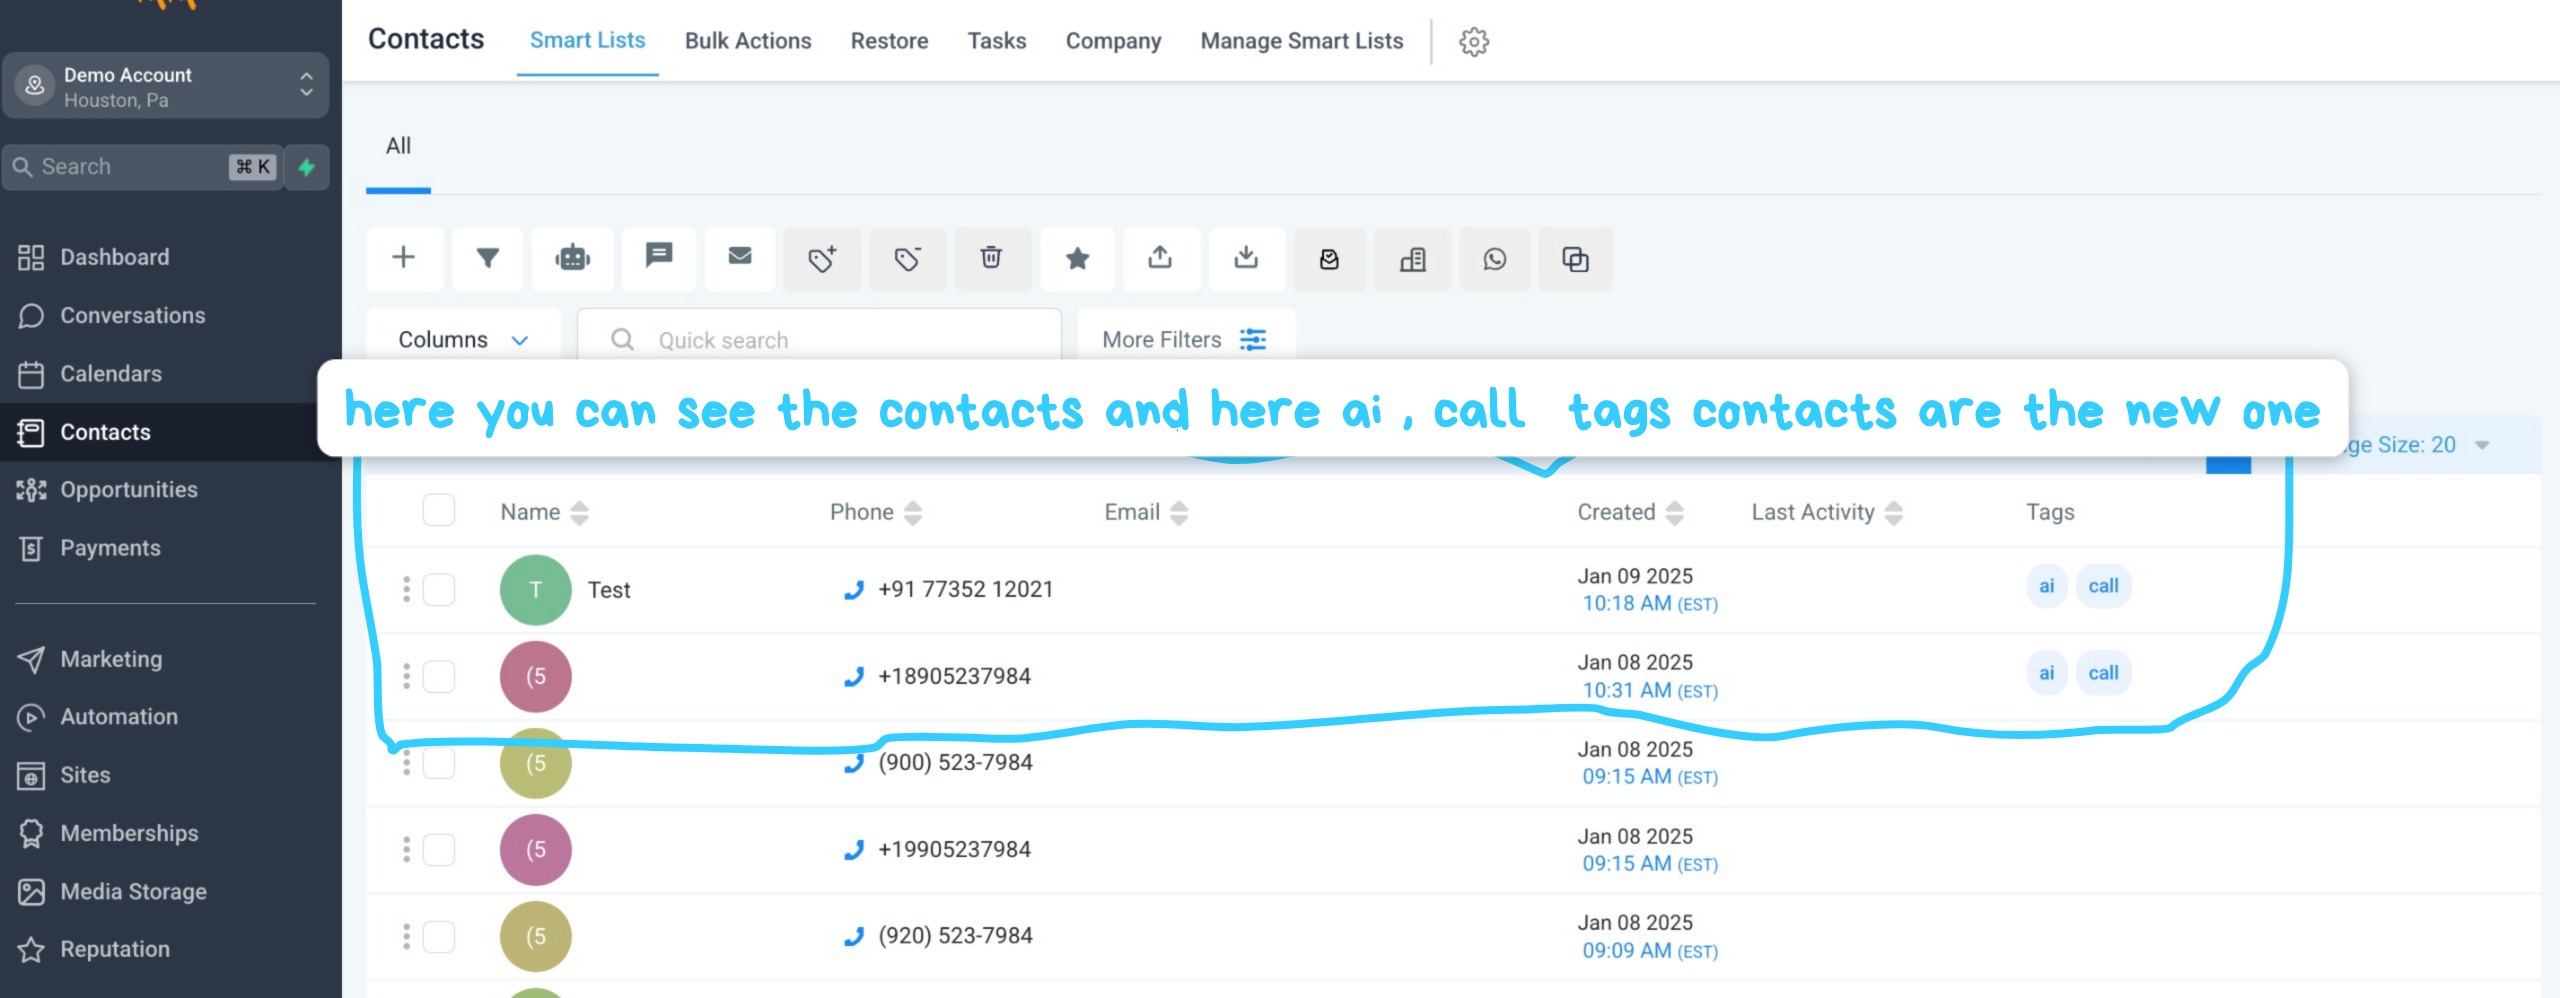Click the delete trash icon
The image size is (2560, 998).
pyautogui.click(x=991, y=258)
